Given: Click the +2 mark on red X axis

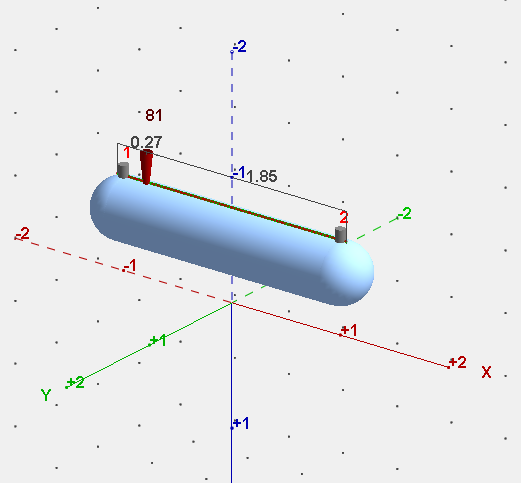Looking at the screenshot, I should [458, 362].
